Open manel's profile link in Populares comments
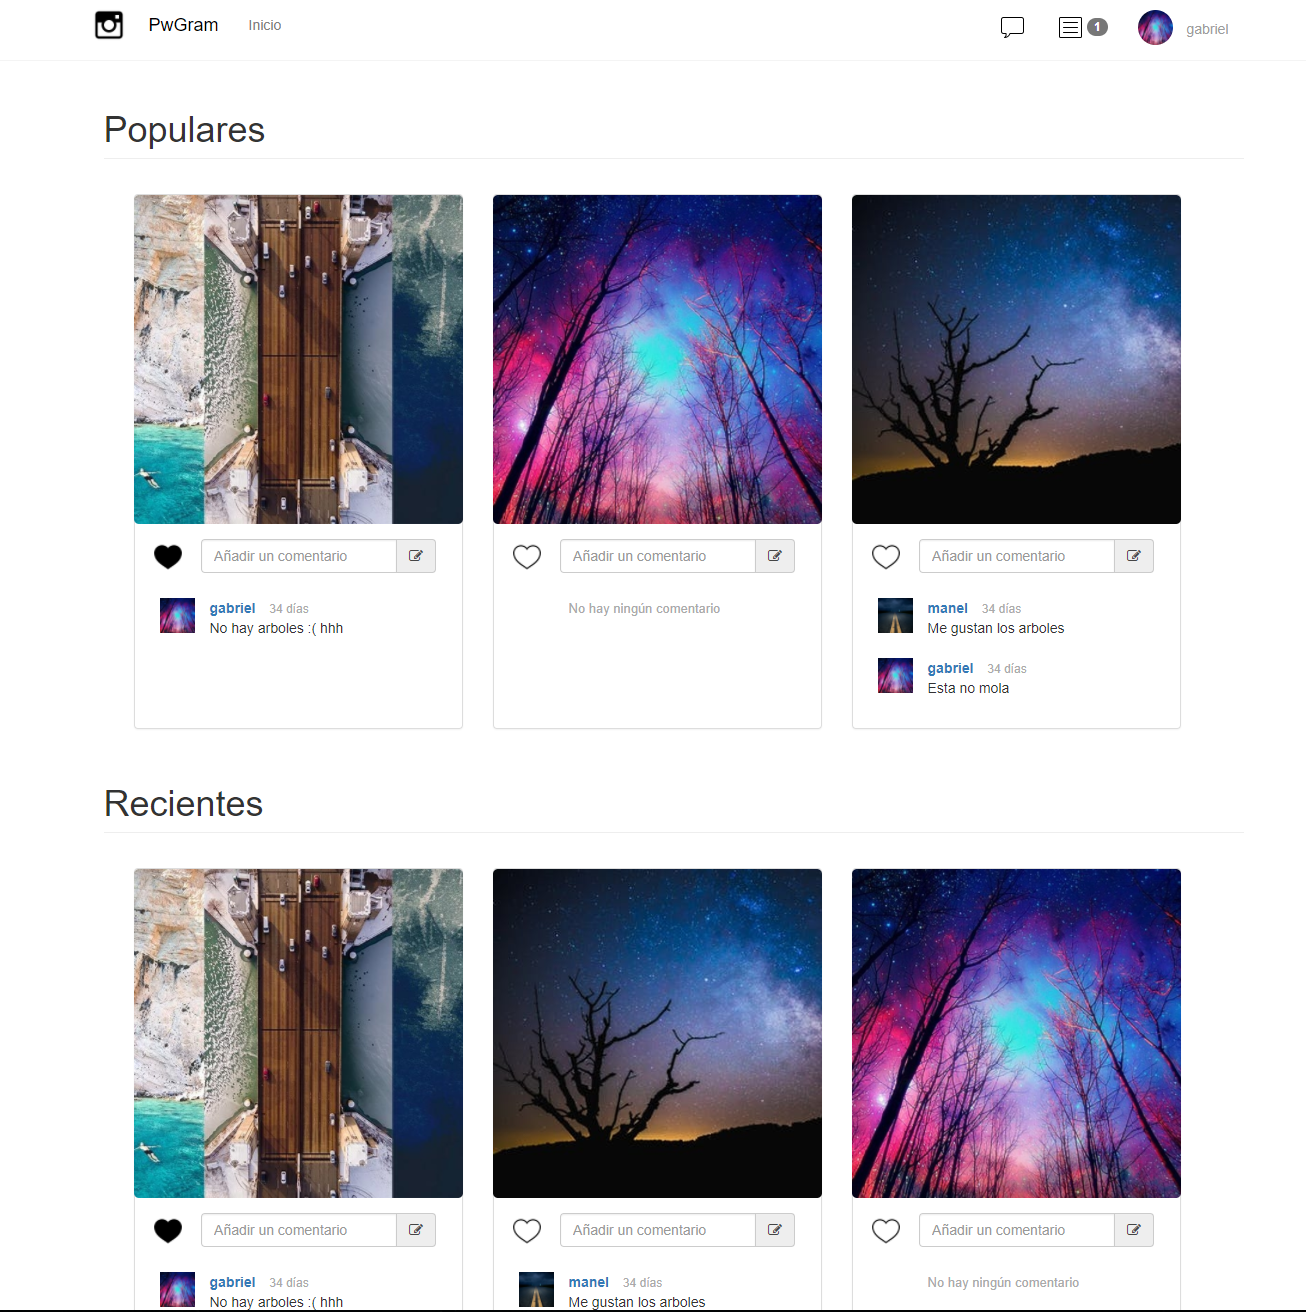 tap(947, 608)
